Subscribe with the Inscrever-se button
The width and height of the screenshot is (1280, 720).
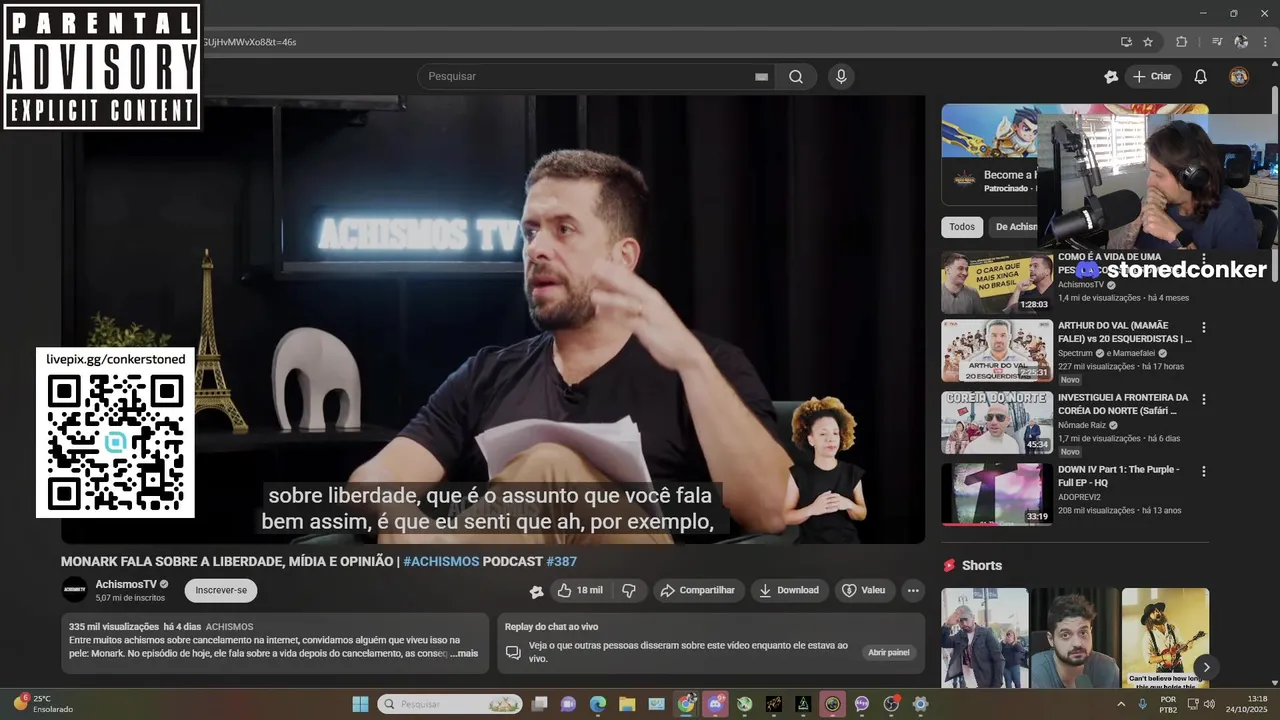coord(221,591)
